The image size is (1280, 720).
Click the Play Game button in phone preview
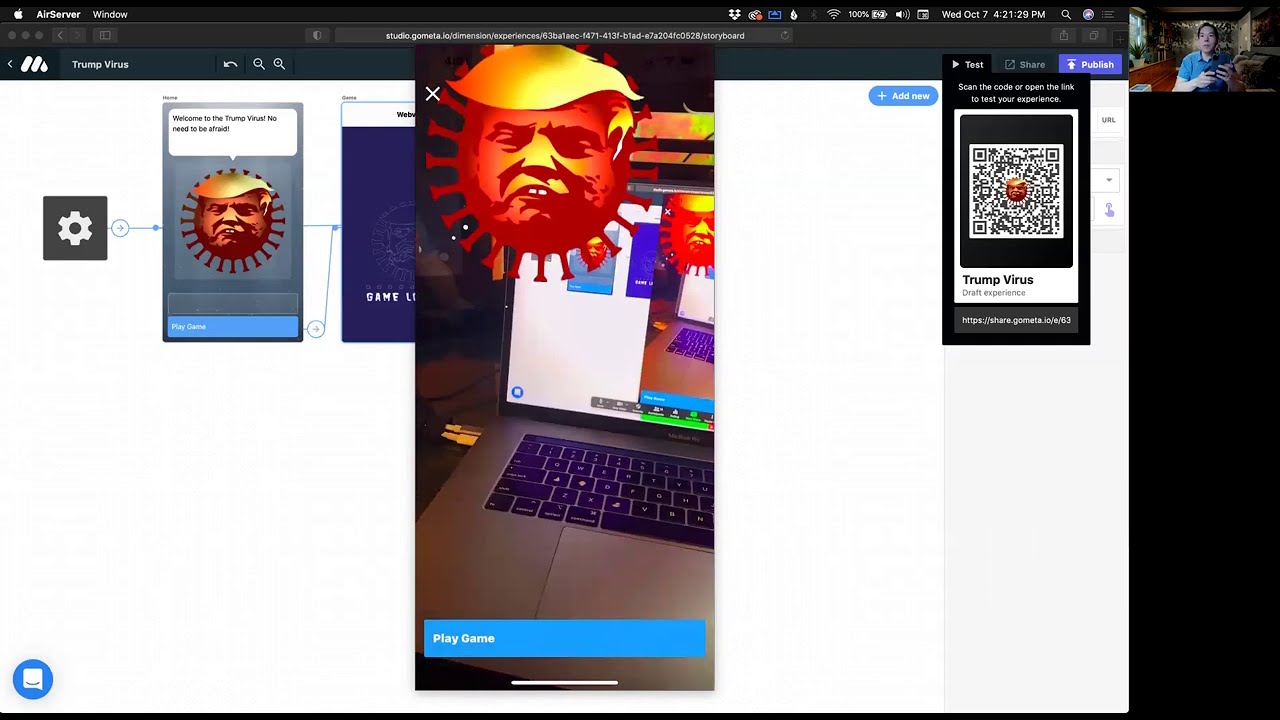pos(565,638)
